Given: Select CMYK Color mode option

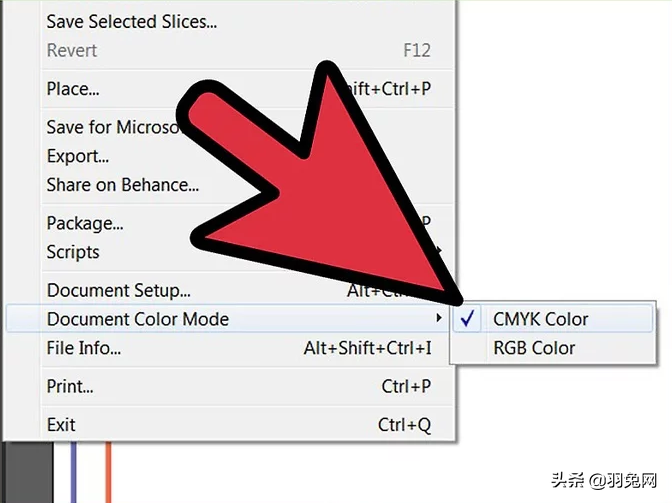Looking at the screenshot, I should point(553,319).
